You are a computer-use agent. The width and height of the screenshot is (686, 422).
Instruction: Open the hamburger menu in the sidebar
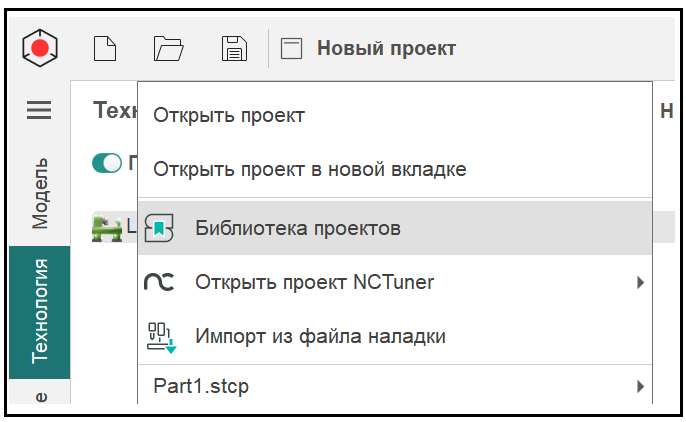39,110
